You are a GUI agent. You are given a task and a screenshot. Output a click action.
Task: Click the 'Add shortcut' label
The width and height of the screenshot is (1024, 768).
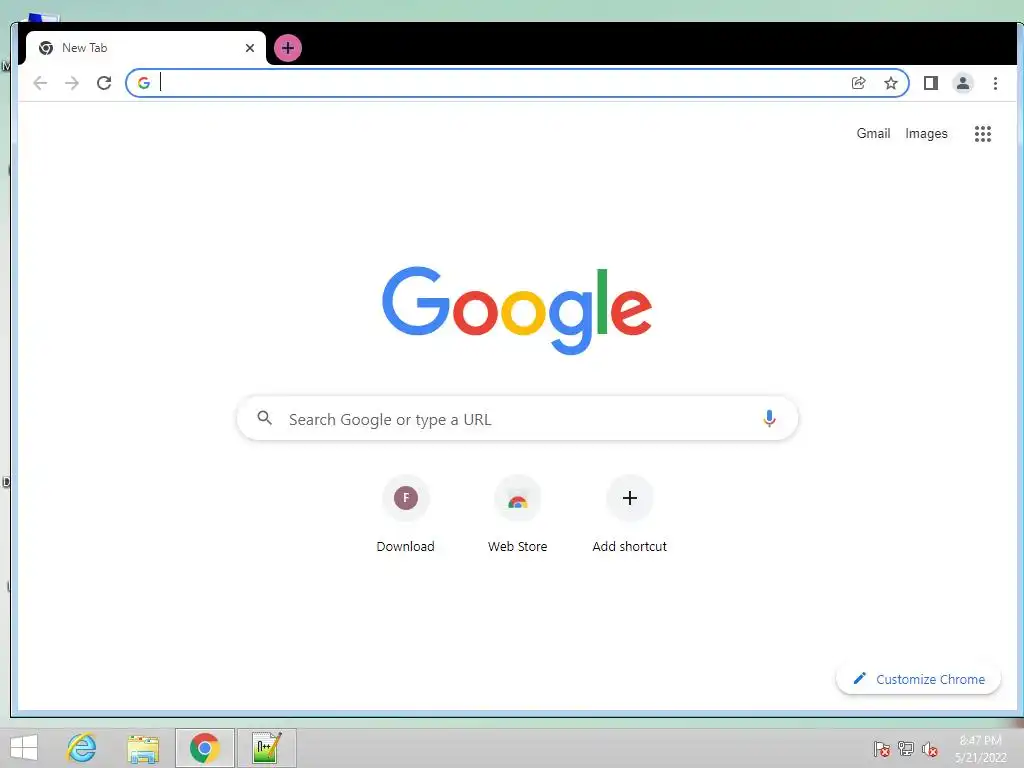coord(630,547)
